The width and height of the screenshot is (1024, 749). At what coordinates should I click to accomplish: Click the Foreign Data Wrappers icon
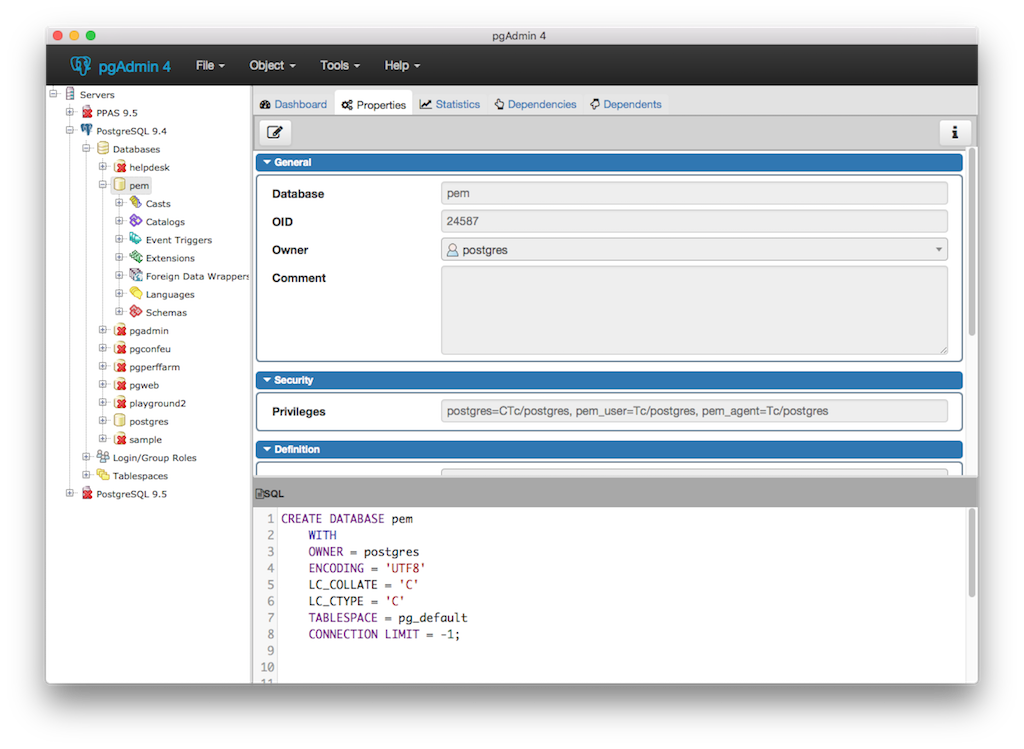136,275
